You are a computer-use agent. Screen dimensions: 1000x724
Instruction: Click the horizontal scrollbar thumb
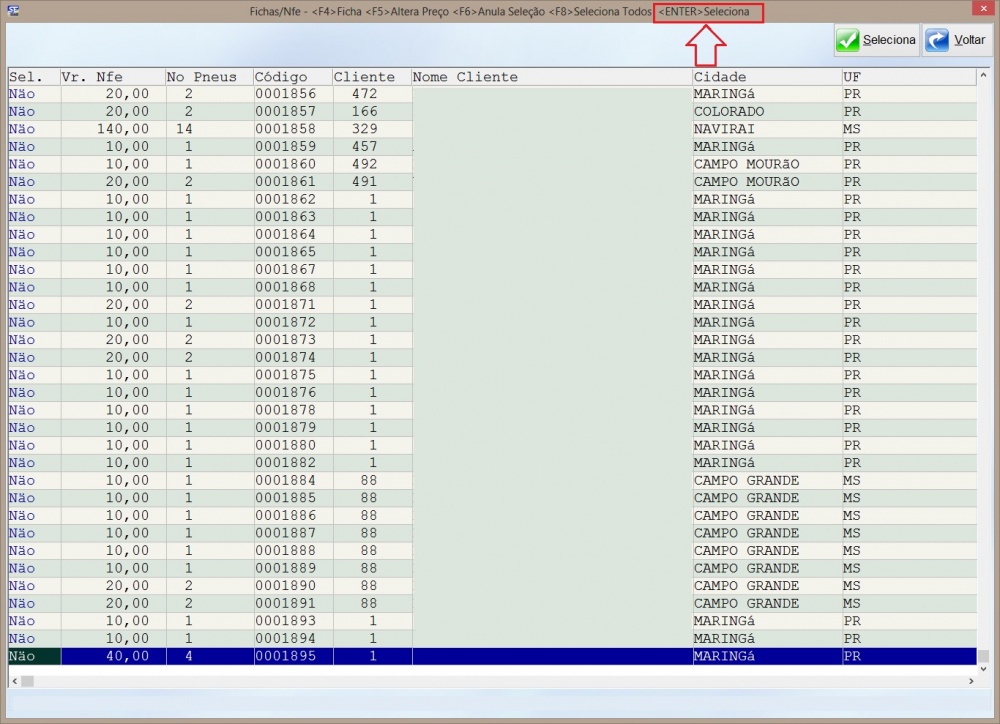pyautogui.click(x=27, y=681)
